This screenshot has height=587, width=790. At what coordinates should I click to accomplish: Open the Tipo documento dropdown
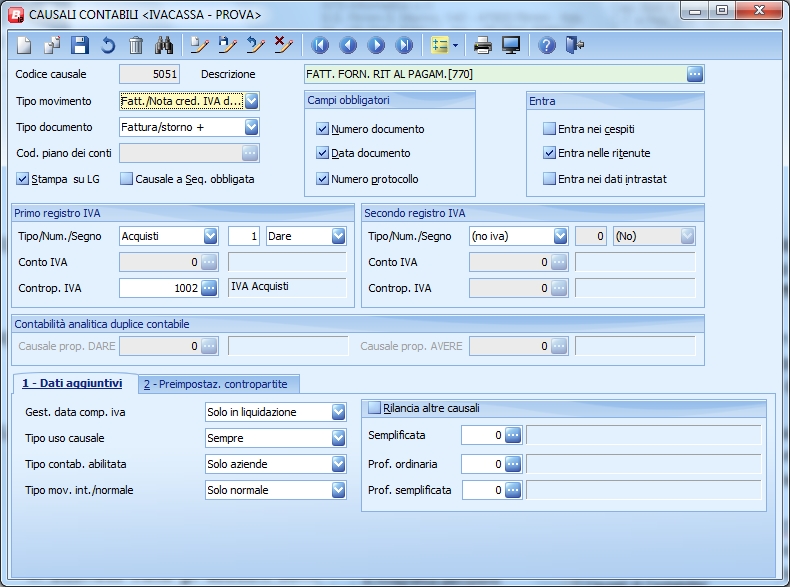coord(252,127)
